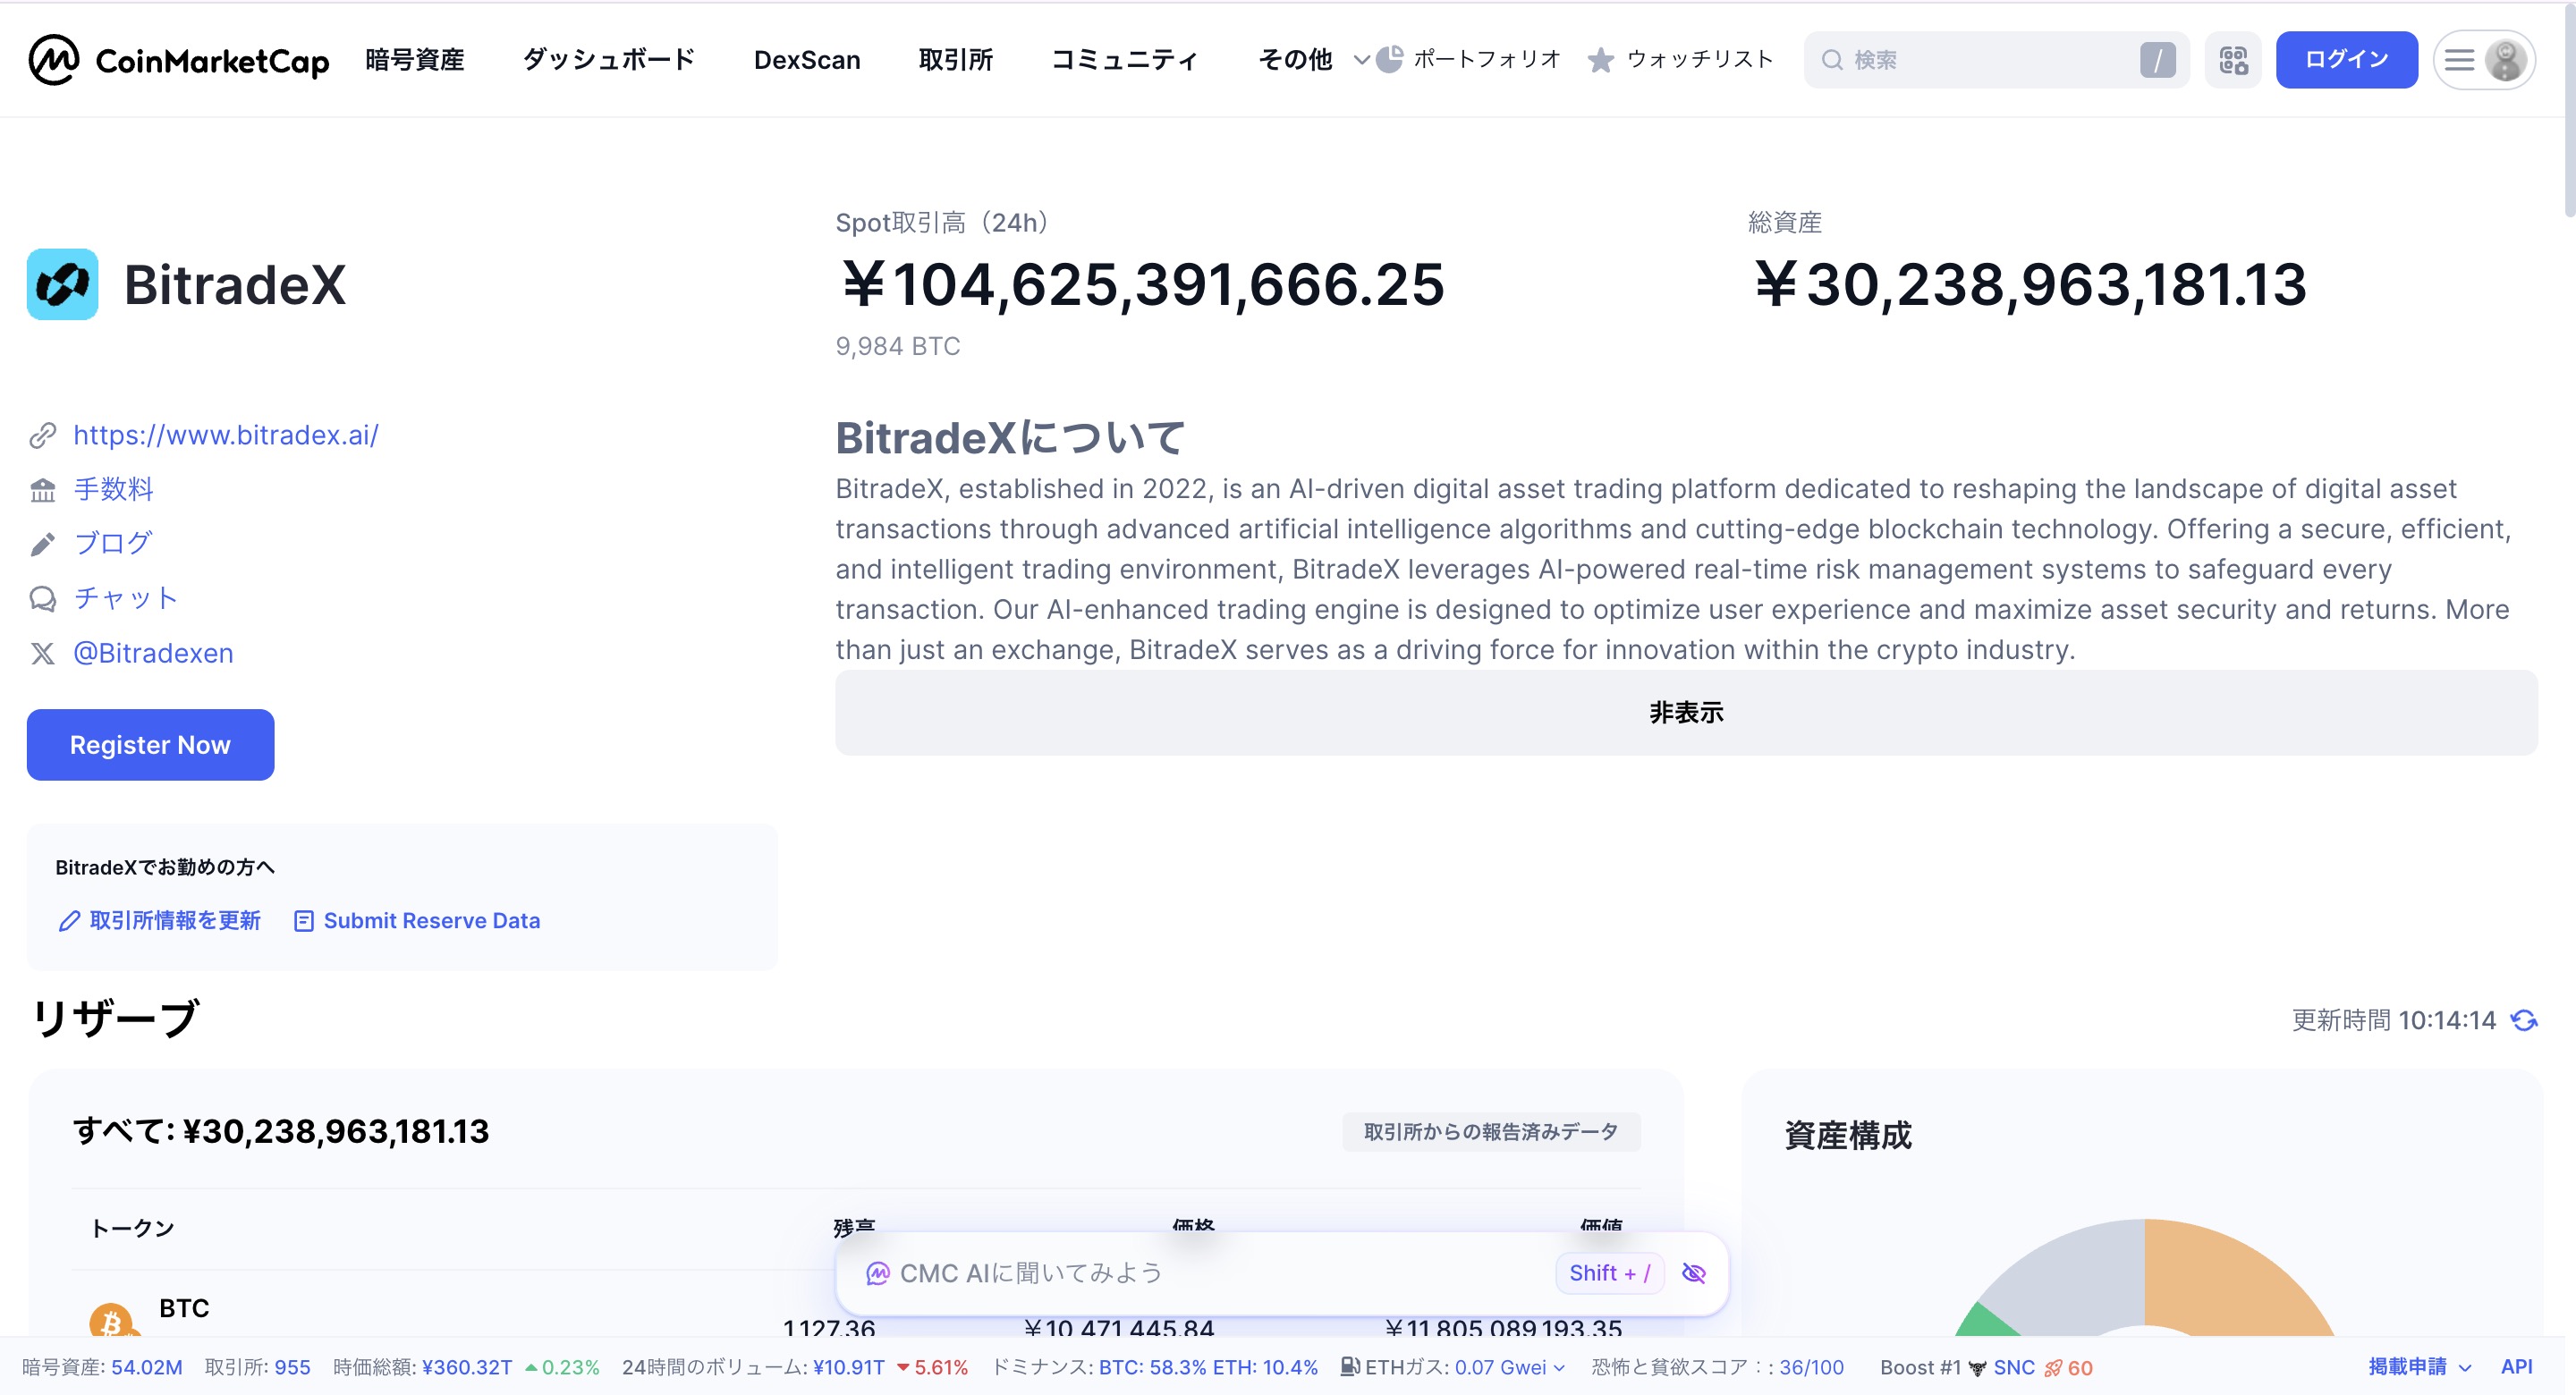Click the search magnifier icon

[1831, 60]
